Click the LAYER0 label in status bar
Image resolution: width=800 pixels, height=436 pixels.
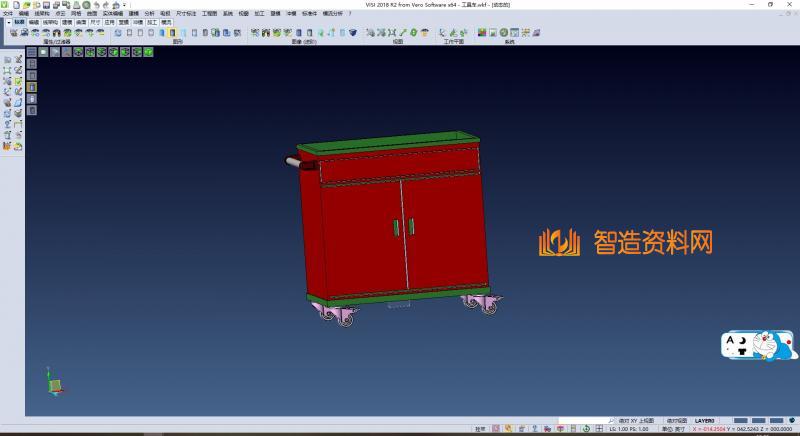coord(705,421)
